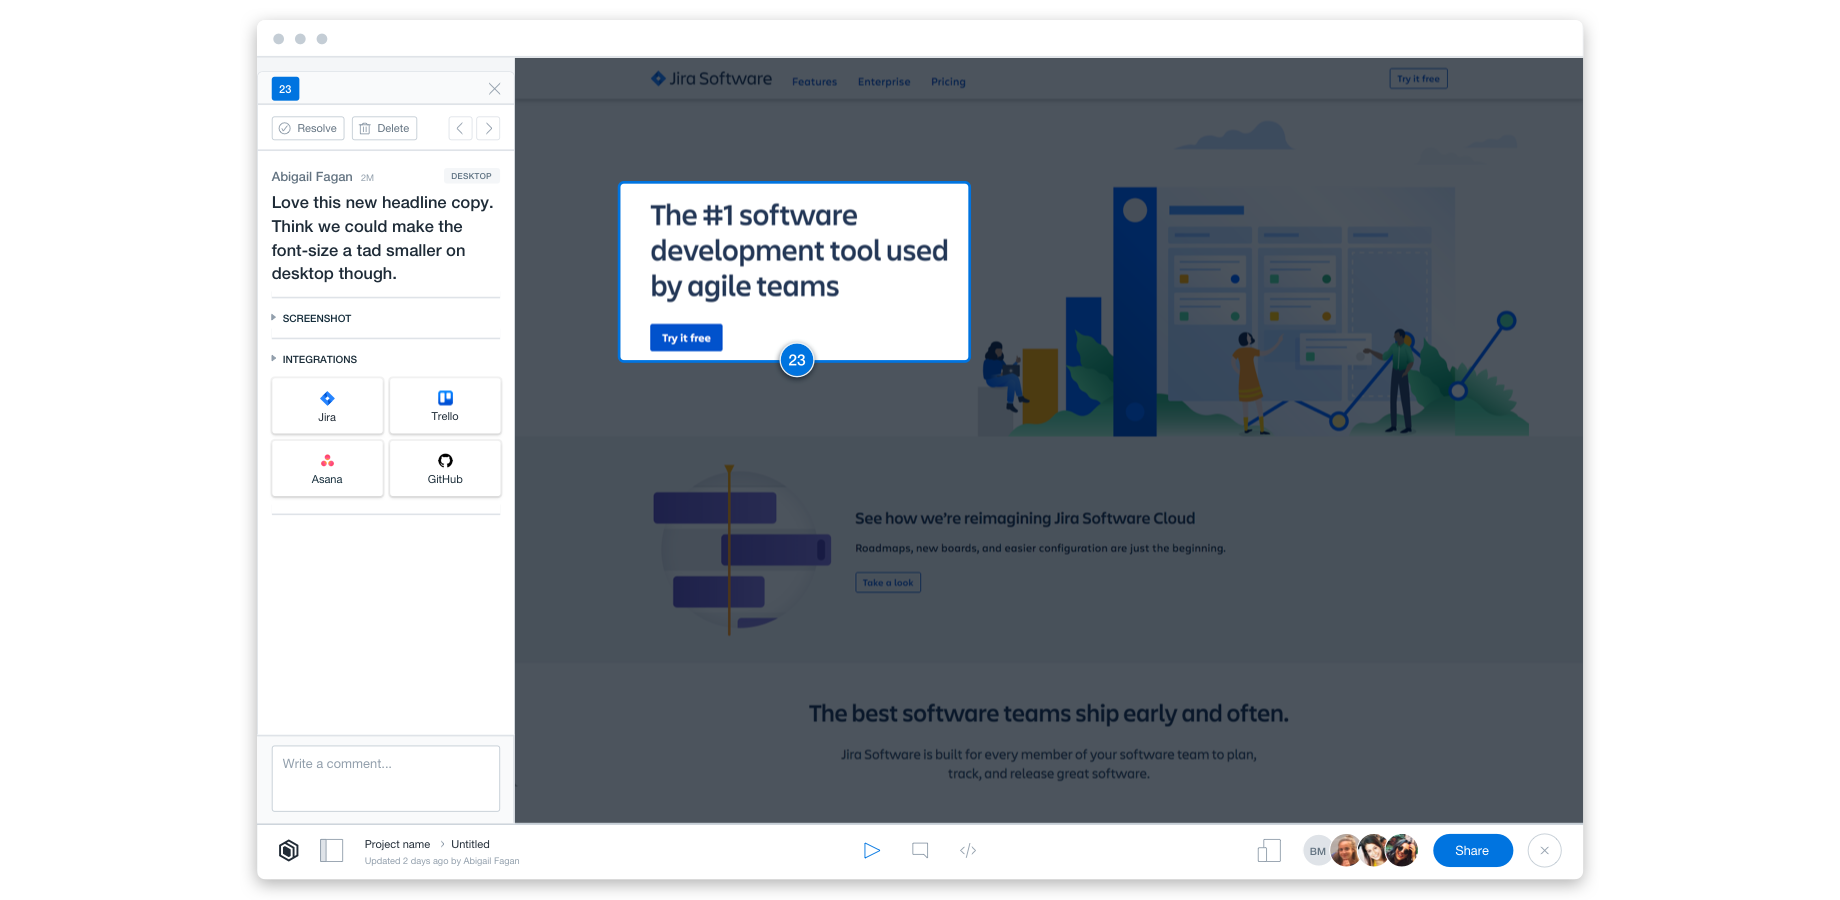Click the Untitled breadcrumb

click(x=470, y=844)
